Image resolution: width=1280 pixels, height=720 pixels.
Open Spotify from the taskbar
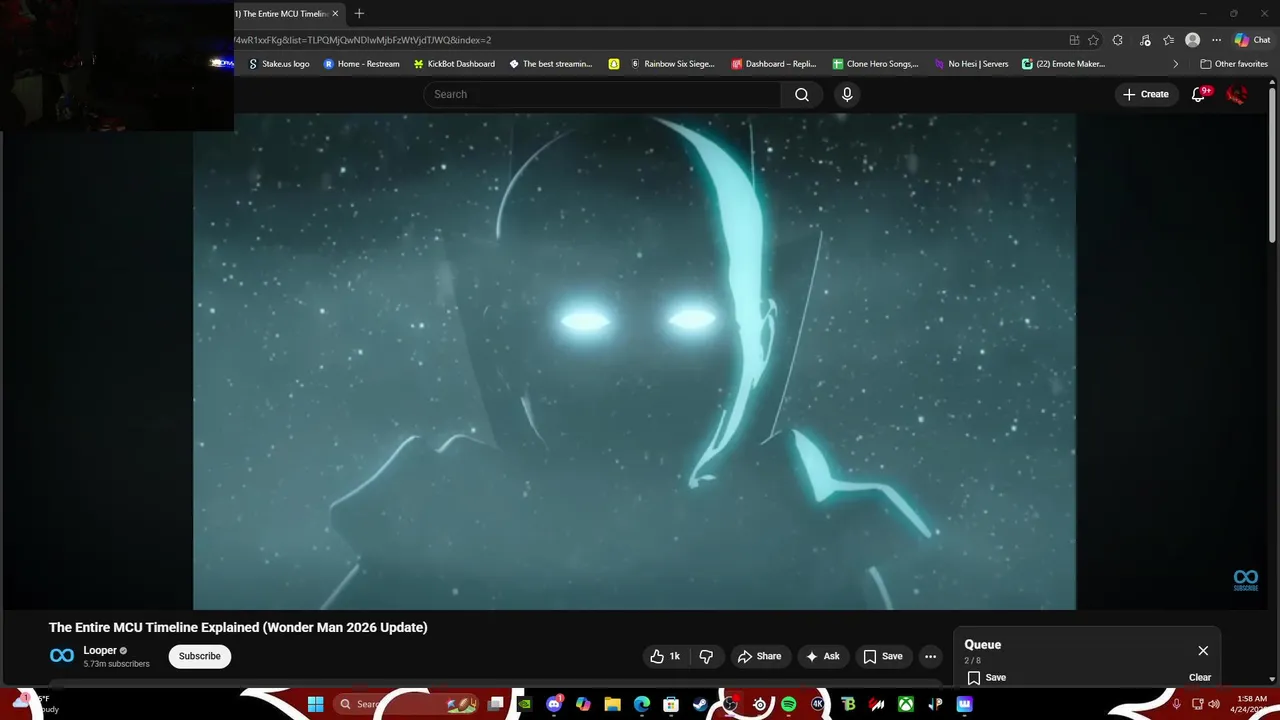coord(788,704)
